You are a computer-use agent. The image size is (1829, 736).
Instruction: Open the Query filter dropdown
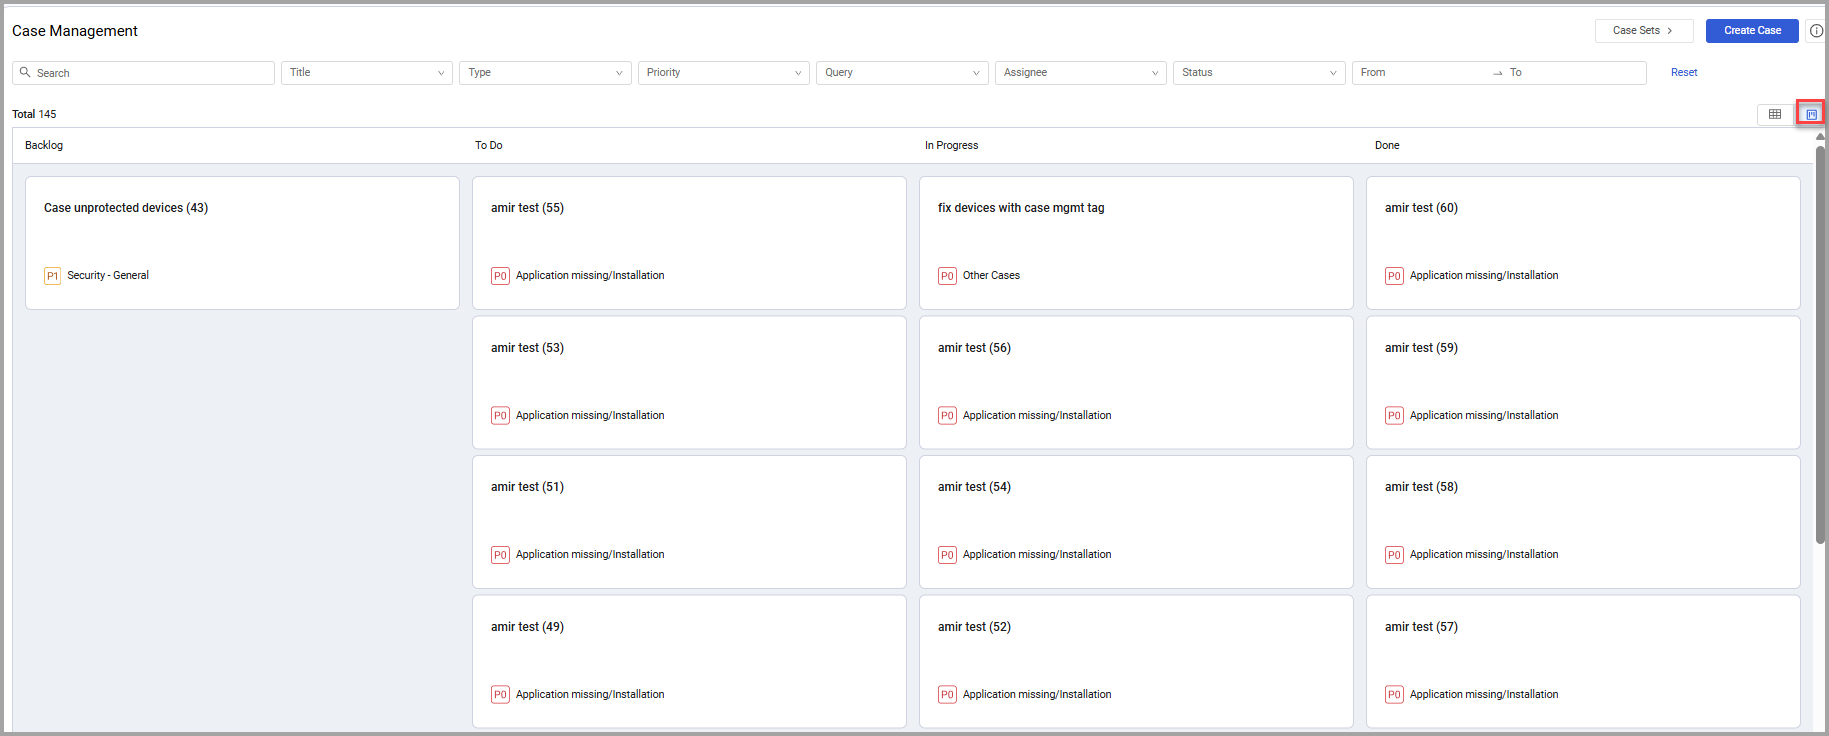902,73
